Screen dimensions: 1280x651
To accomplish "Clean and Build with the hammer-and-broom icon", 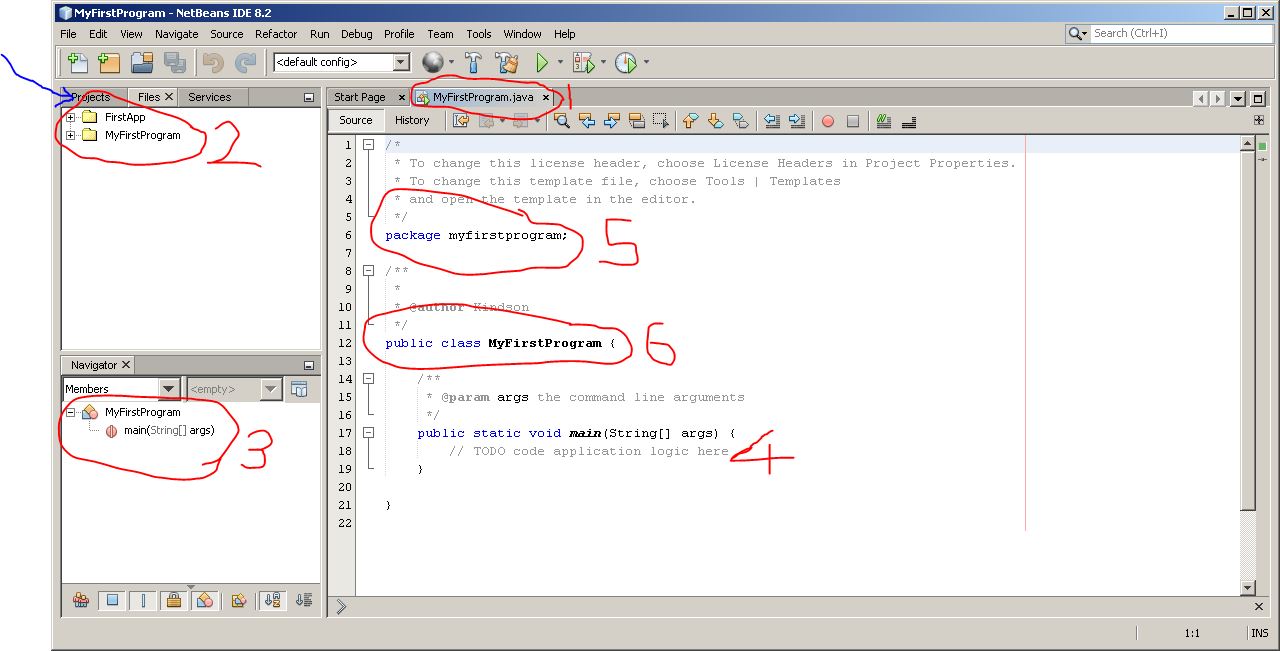I will [506, 62].
